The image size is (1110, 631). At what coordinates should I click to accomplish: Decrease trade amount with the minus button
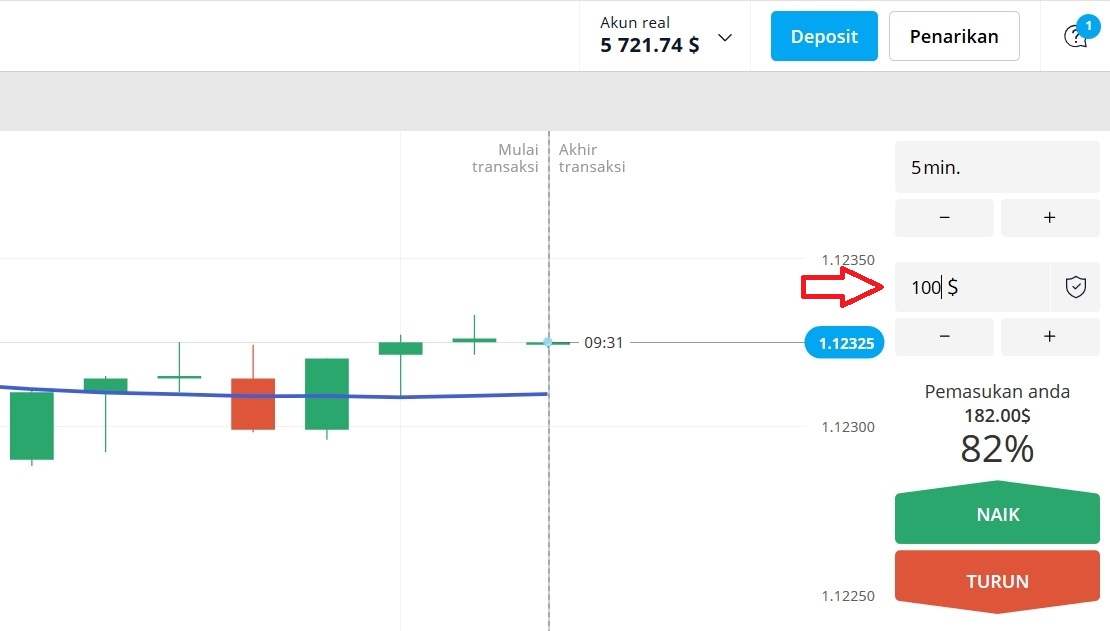coord(944,337)
